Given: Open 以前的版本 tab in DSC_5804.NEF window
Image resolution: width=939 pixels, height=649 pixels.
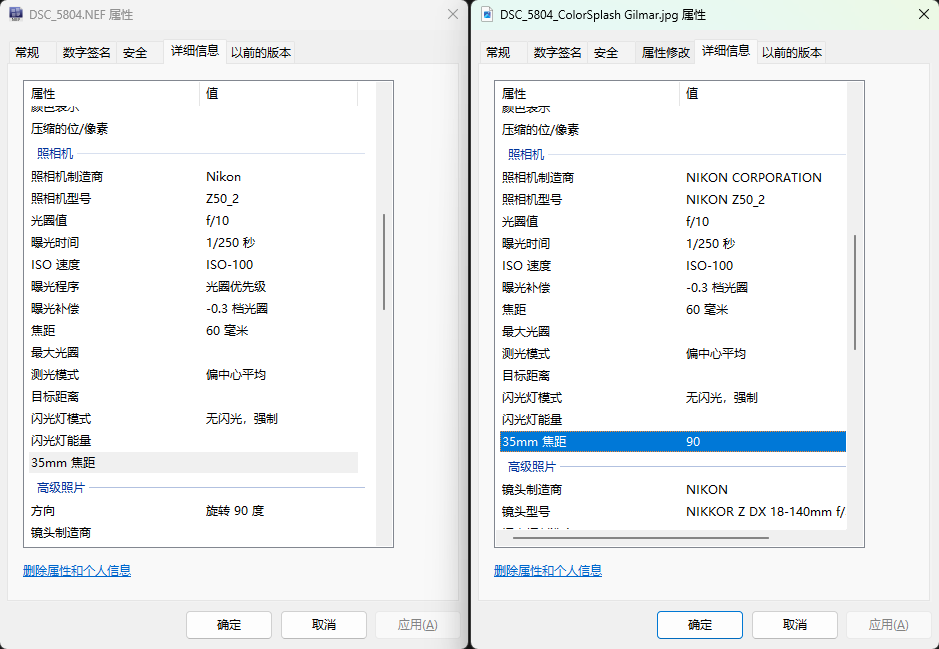Looking at the screenshot, I should click(261, 53).
